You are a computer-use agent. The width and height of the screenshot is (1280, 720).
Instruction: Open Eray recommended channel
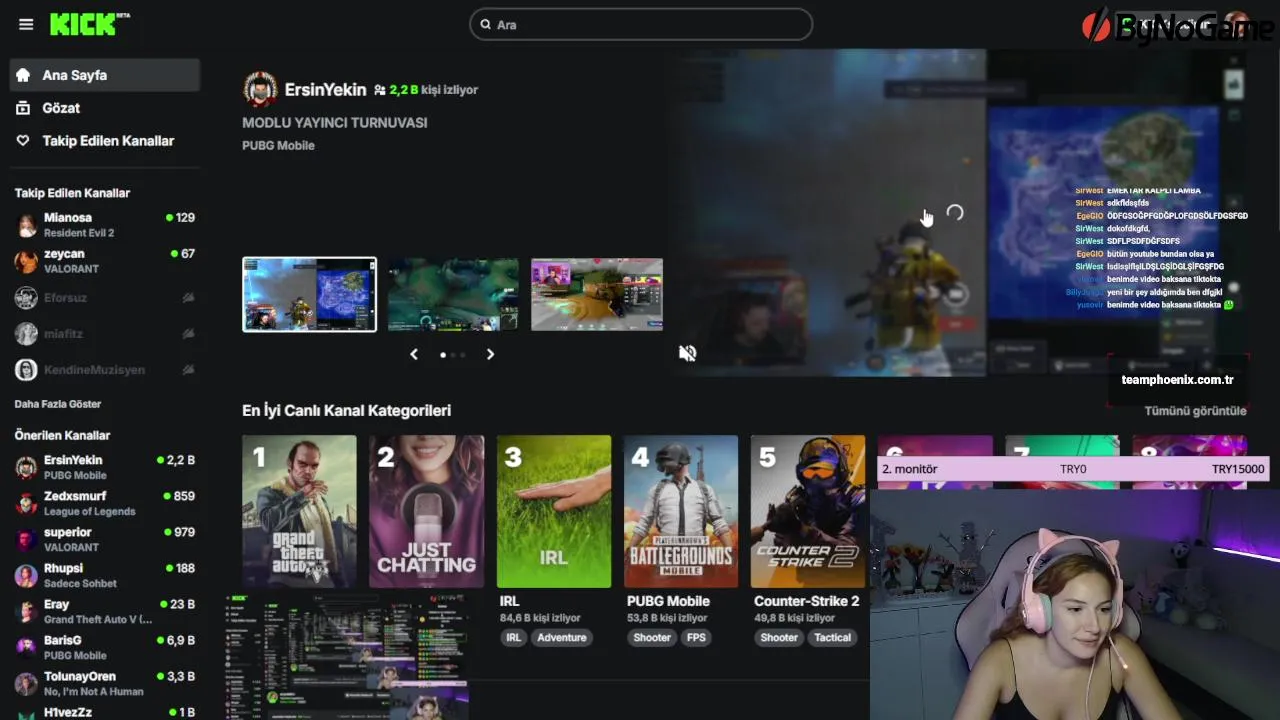pyautogui.click(x=105, y=611)
